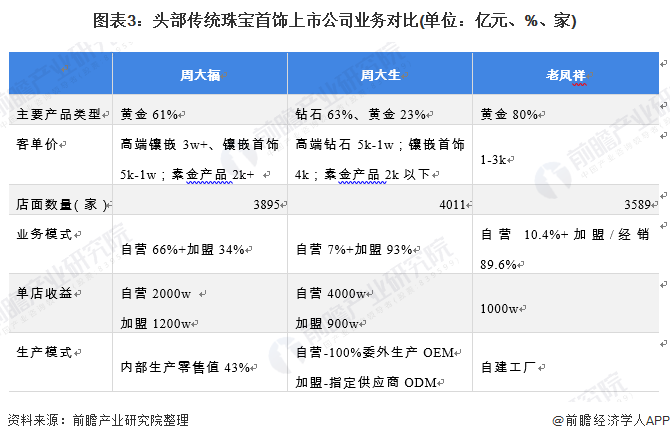
Task: Click the 业务模式 row label
Action: coord(44,234)
